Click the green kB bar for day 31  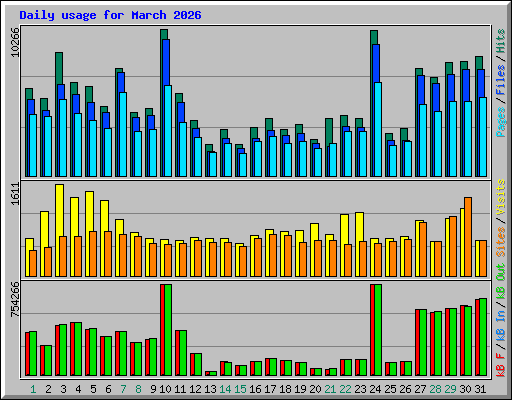(483, 337)
